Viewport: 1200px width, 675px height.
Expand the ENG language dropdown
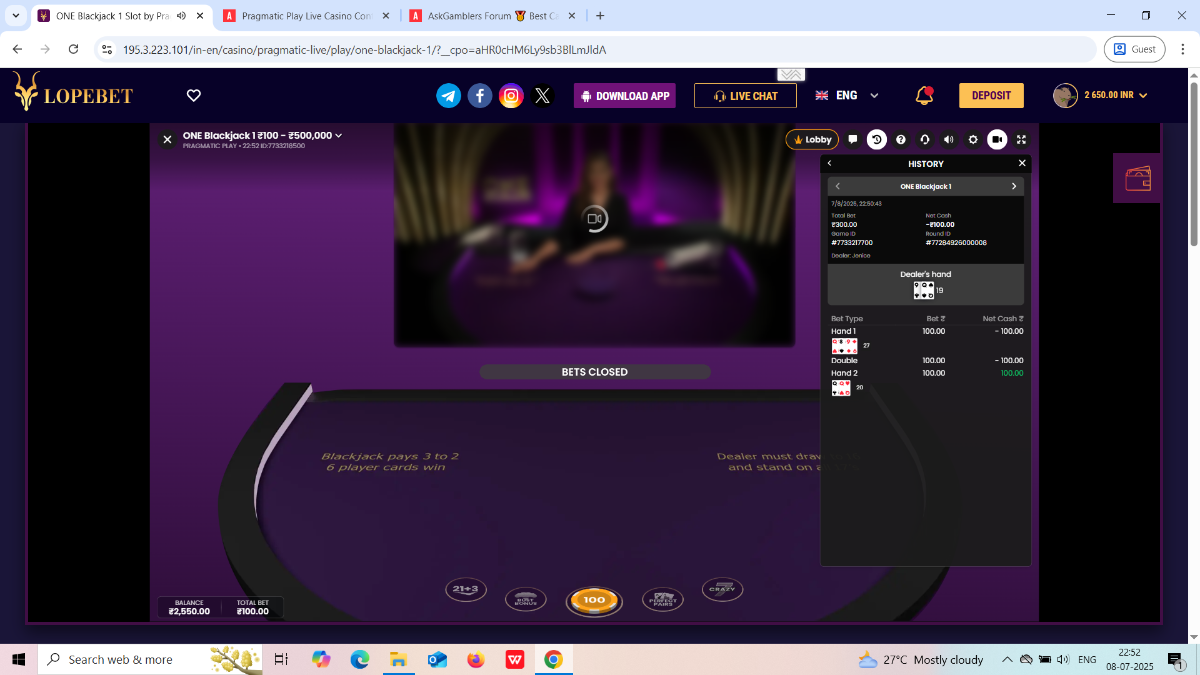[x=847, y=95]
